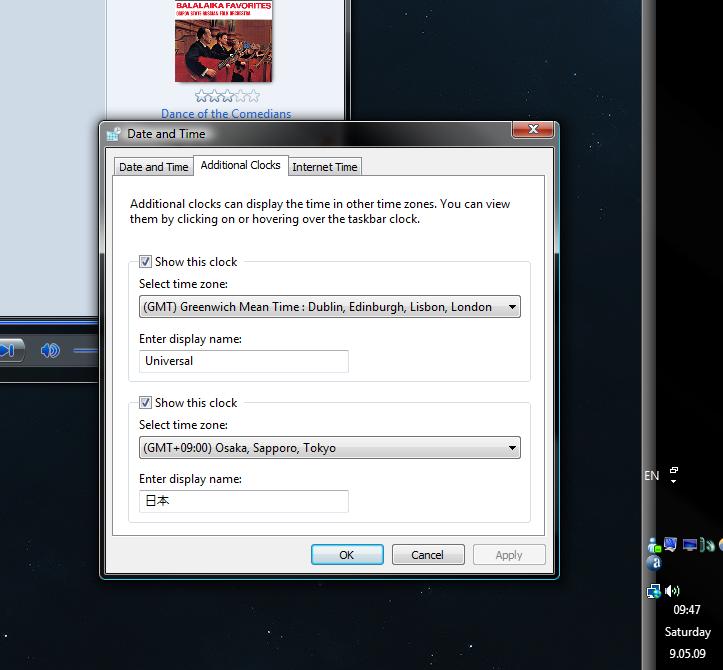Click the 'Dance of the Comedians' link
The width and height of the screenshot is (723, 670).
click(x=226, y=114)
